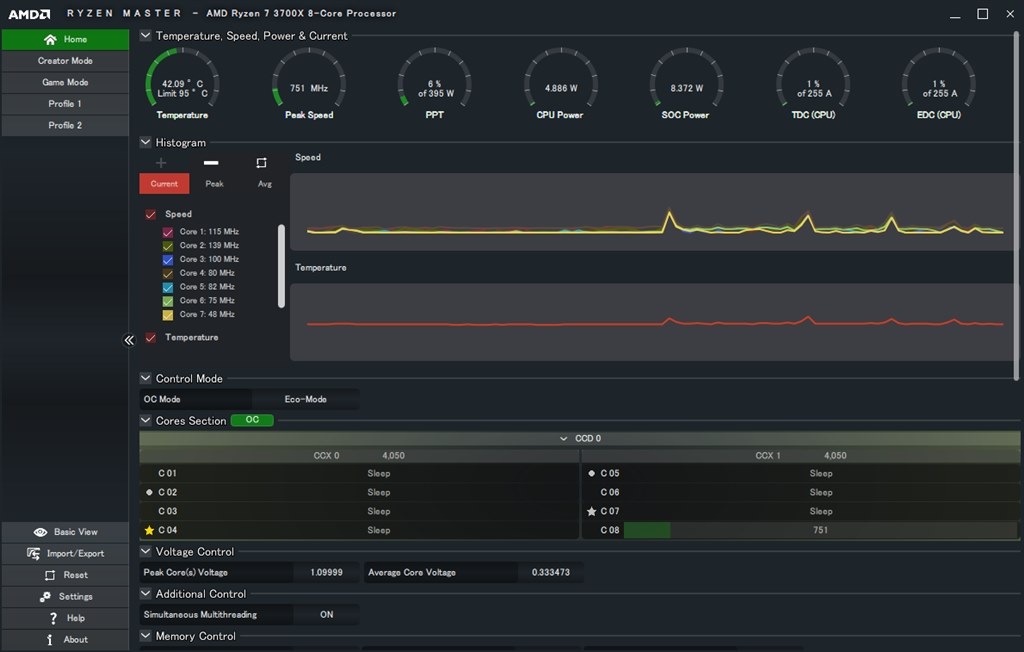Screen dimensions: 1024x652
Task: Collapse sidebar with double-chevron arrow
Action: [x=129, y=340]
